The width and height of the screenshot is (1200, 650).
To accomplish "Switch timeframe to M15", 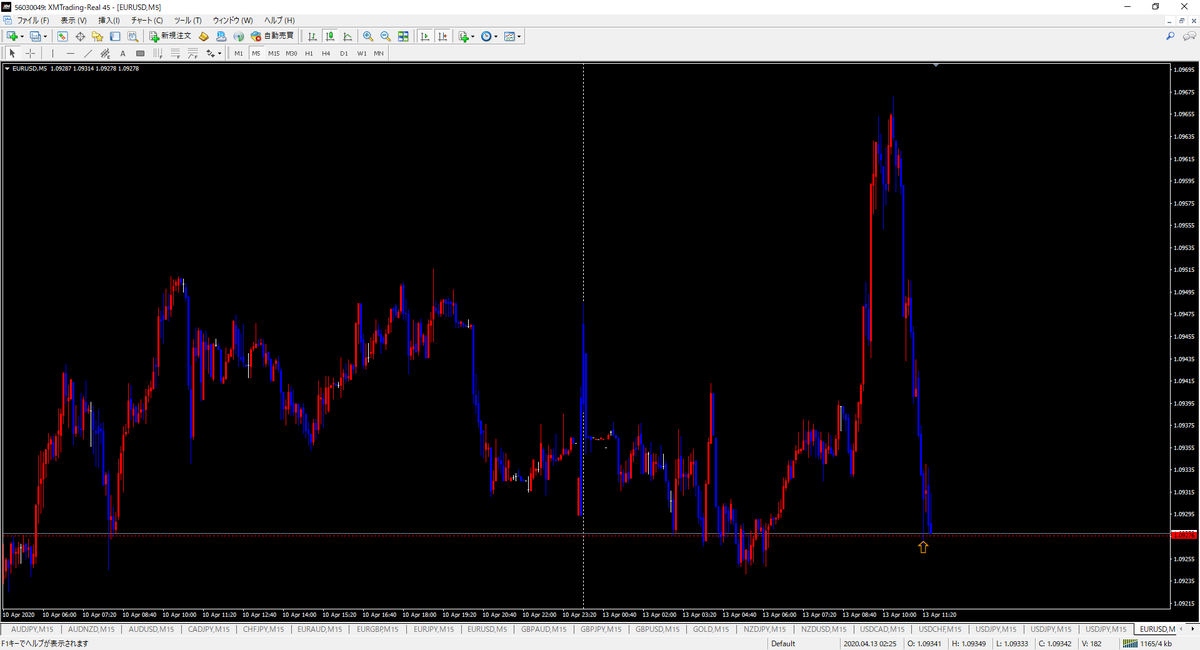I will [x=273, y=53].
